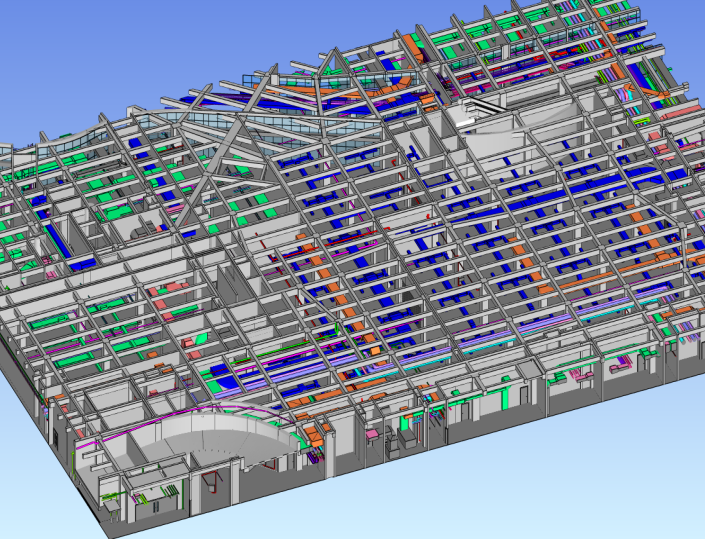The height and width of the screenshot is (539, 705).
Task: Click the pale background area below the model
Action: (x=500, y=480)
